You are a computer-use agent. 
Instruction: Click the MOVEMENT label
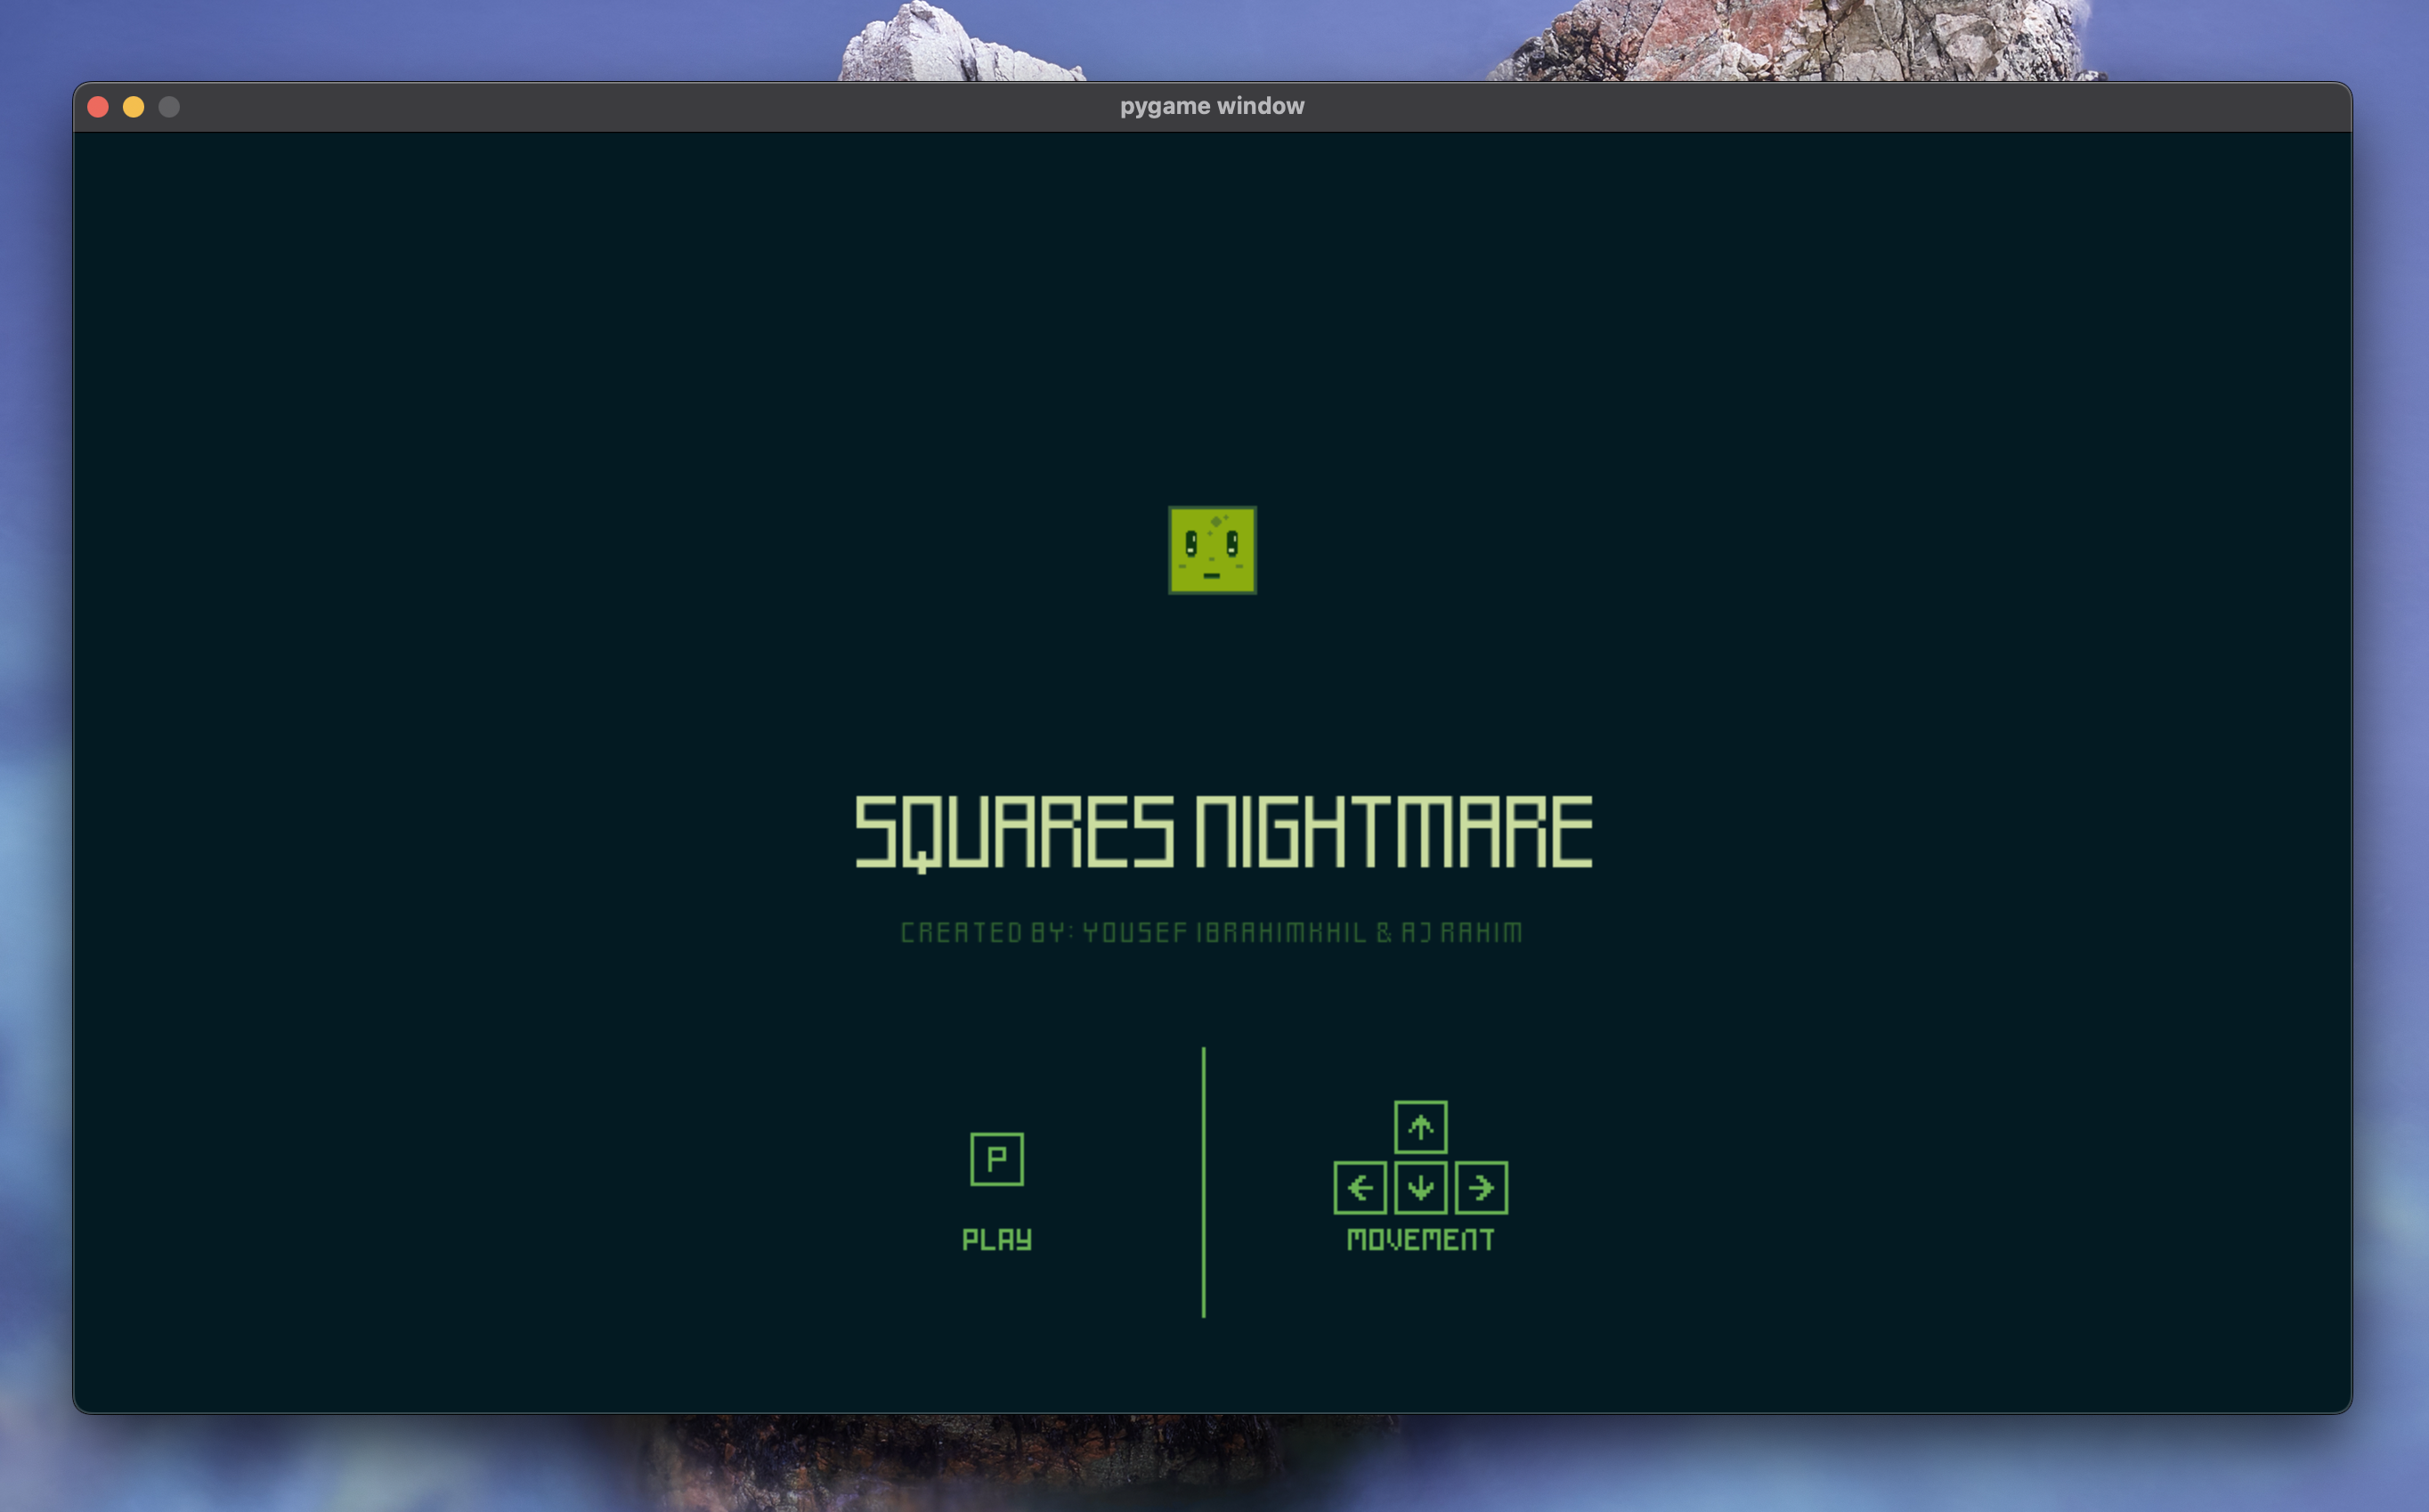tap(1420, 1240)
